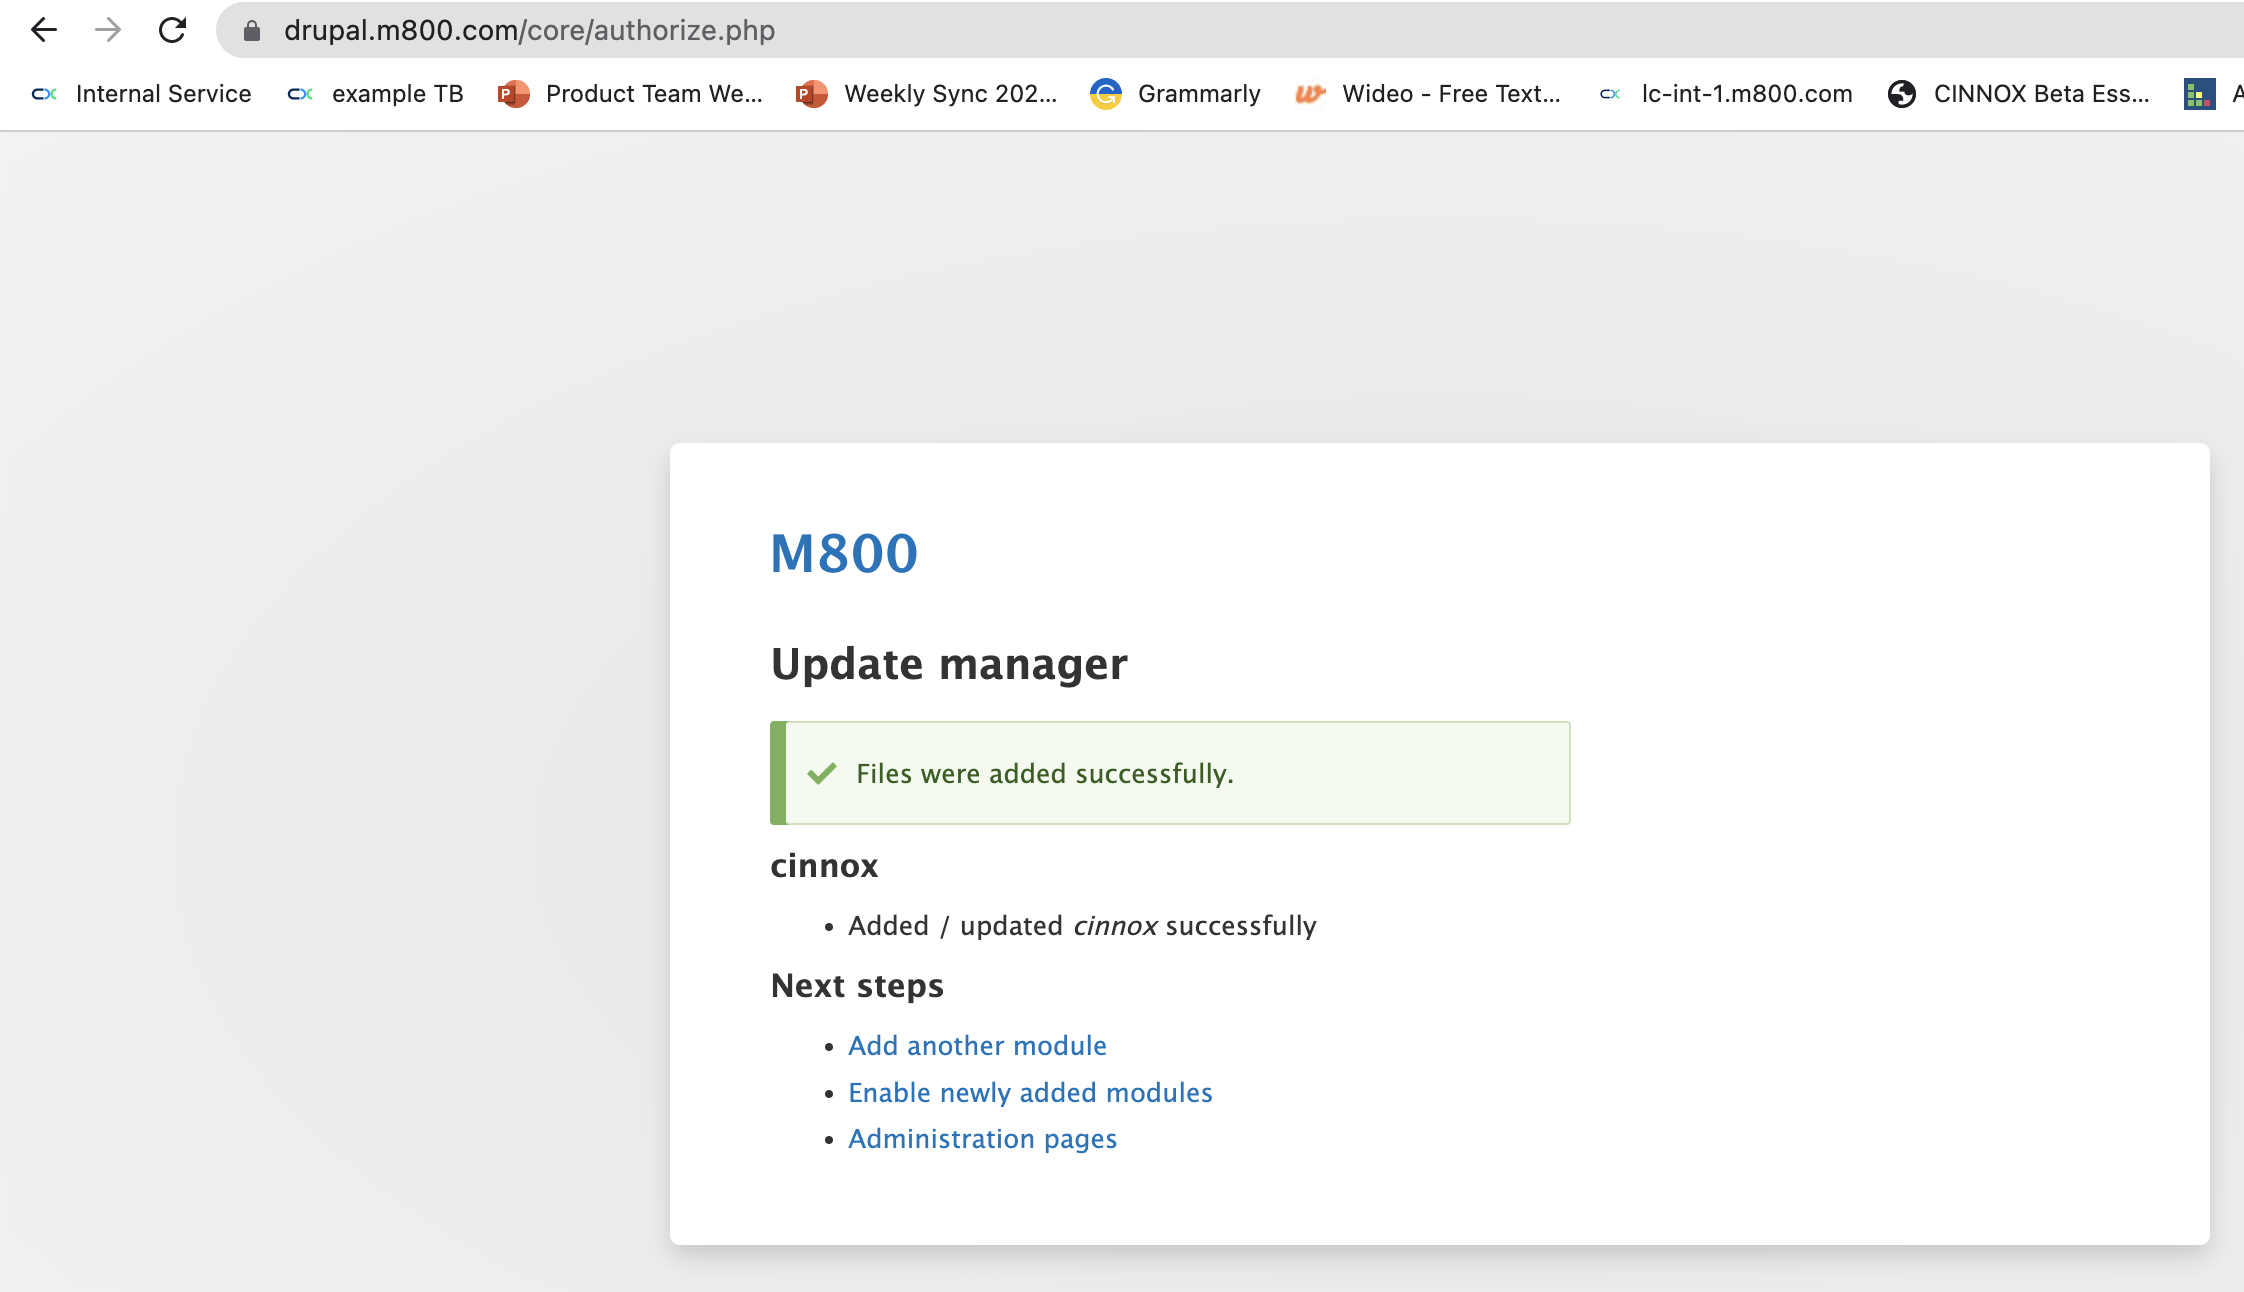Open Wideo - Free Text... bookmark

coord(1428,94)
